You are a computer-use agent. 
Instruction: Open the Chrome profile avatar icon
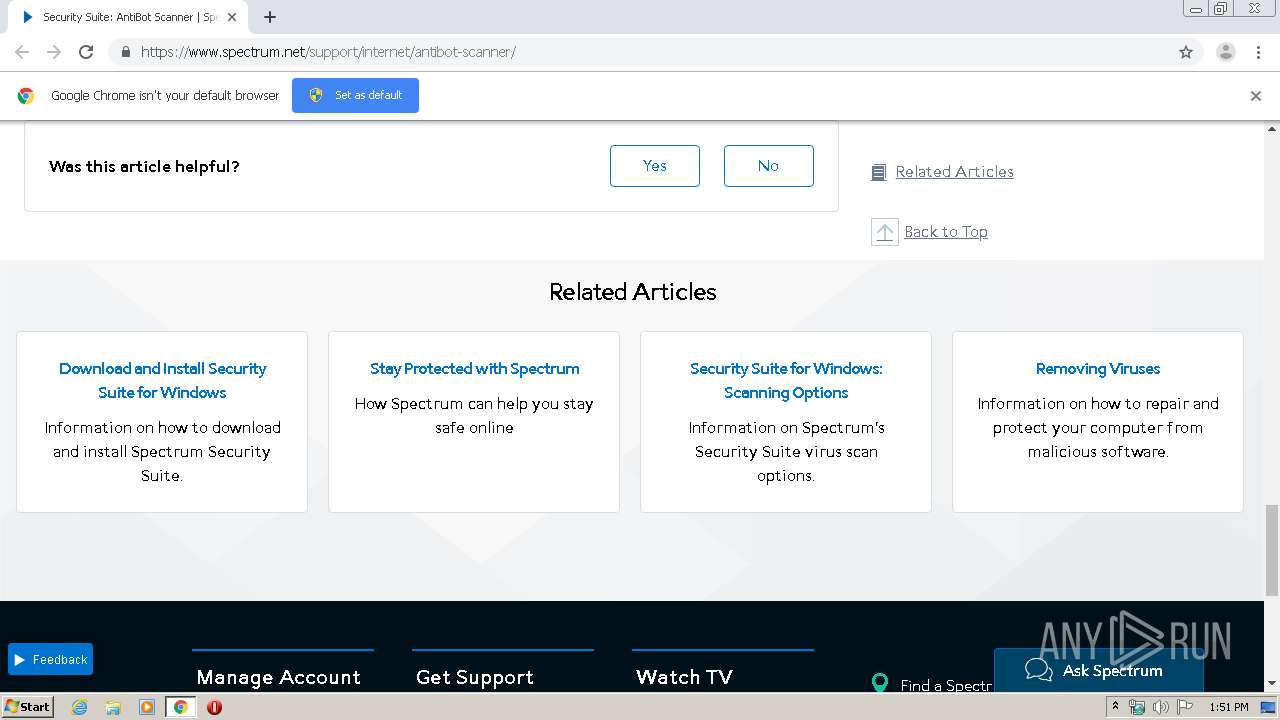pyautogui.click(x=1225, y=52)
